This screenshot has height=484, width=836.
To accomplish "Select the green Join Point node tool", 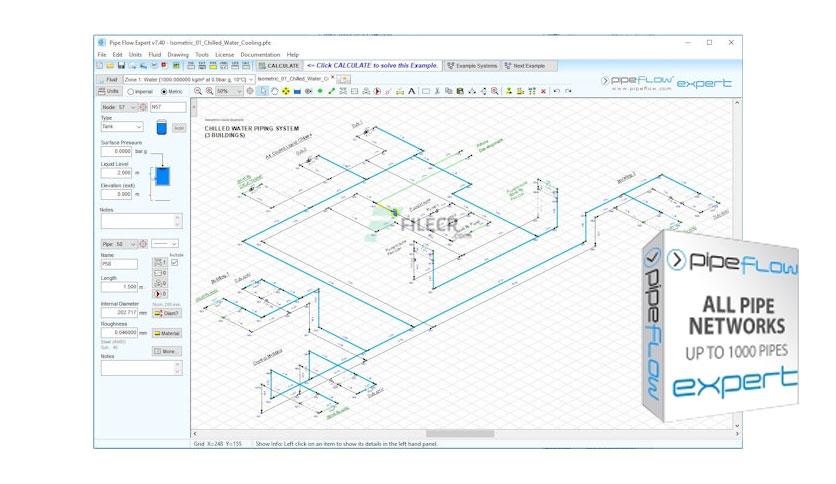I will tap(320, 91).
